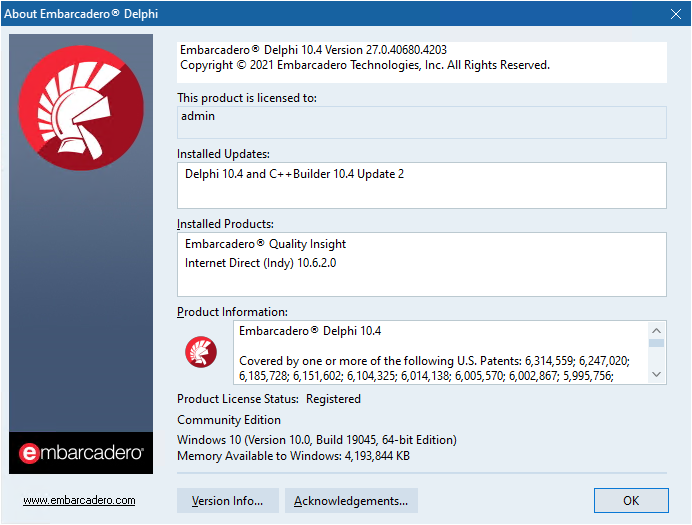Close the About Embarcadero Delphi dialog
The image size is (692, 525).
click(x=676, y=14)
